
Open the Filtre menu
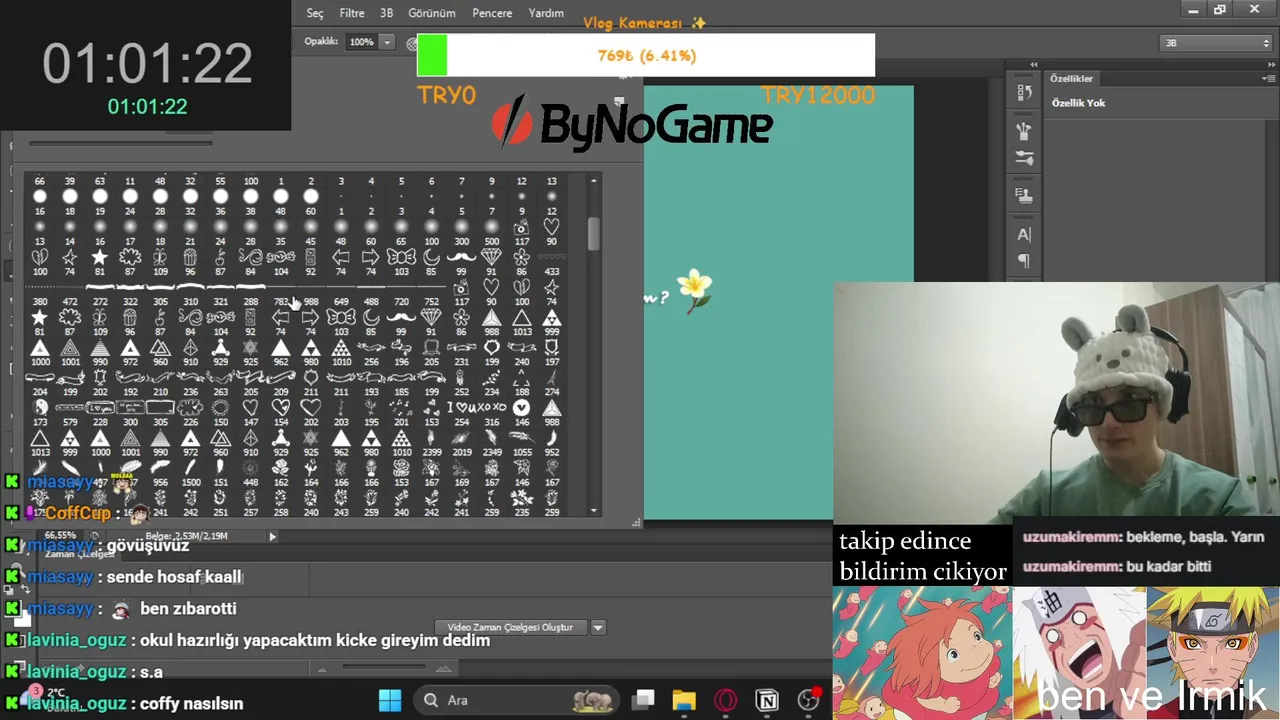pyautogui.click(x=352, y=13)
